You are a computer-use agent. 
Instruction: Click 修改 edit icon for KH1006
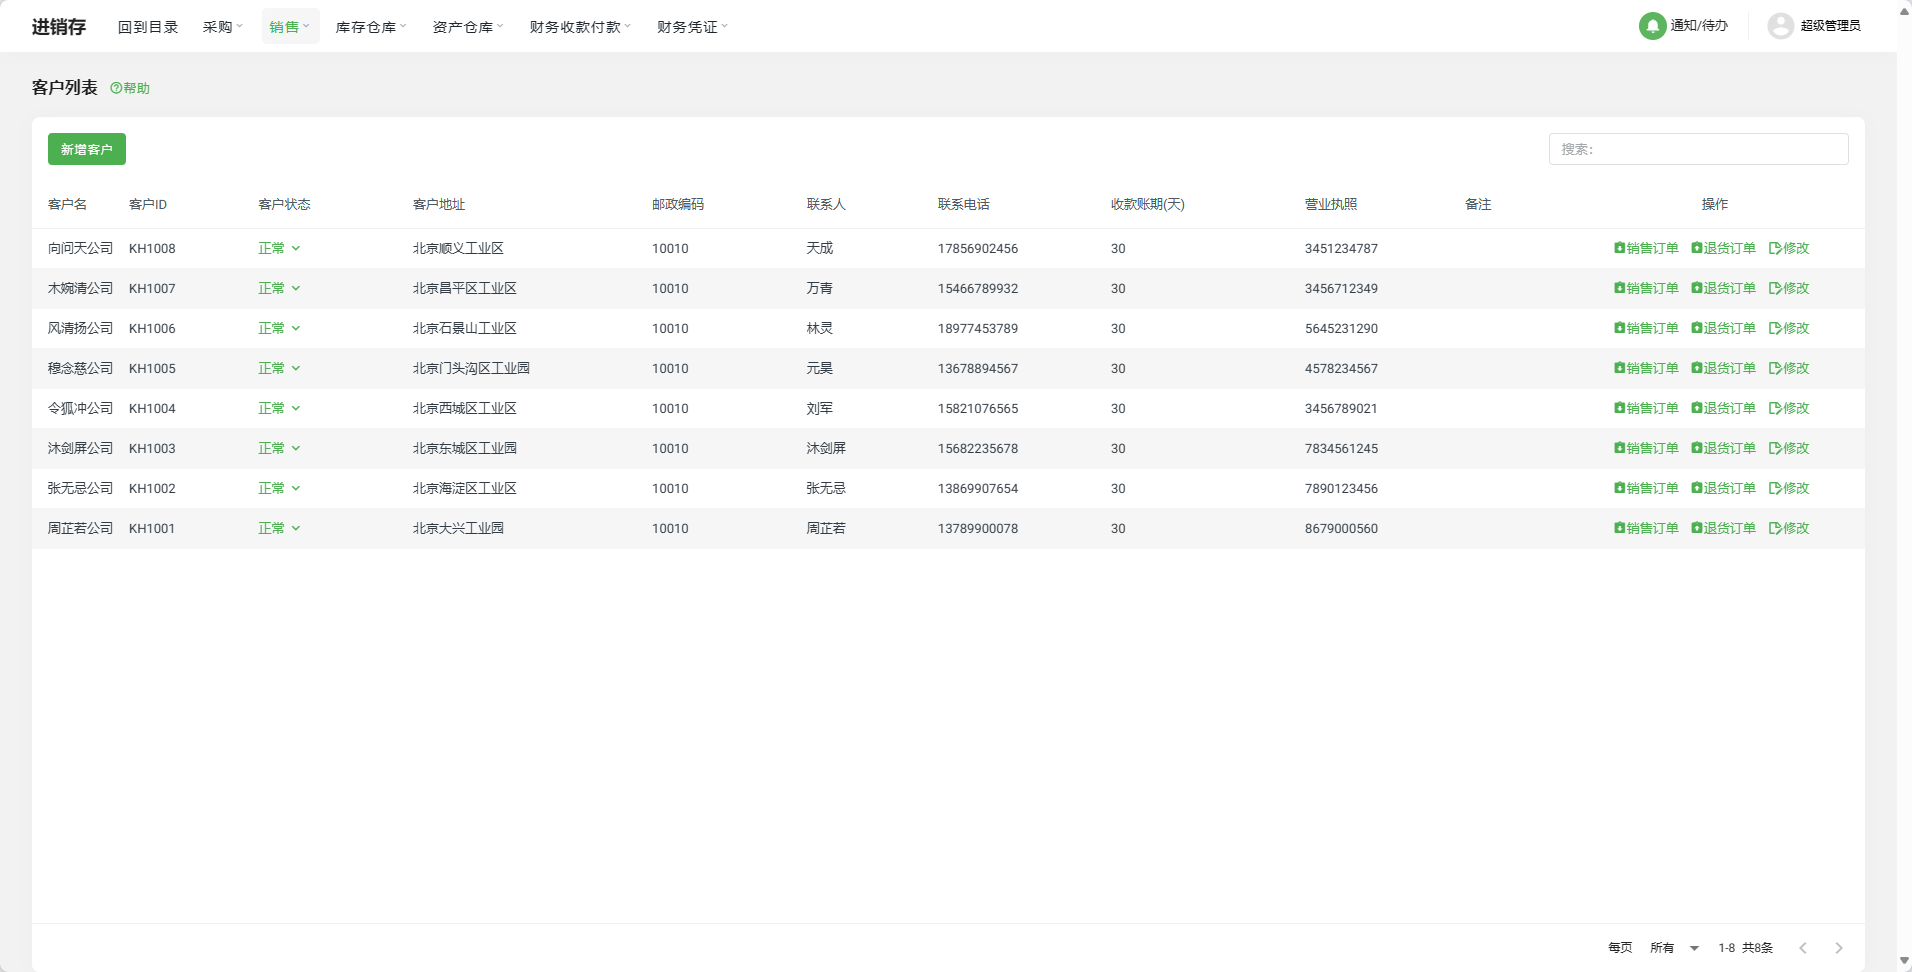[1789, 328]
